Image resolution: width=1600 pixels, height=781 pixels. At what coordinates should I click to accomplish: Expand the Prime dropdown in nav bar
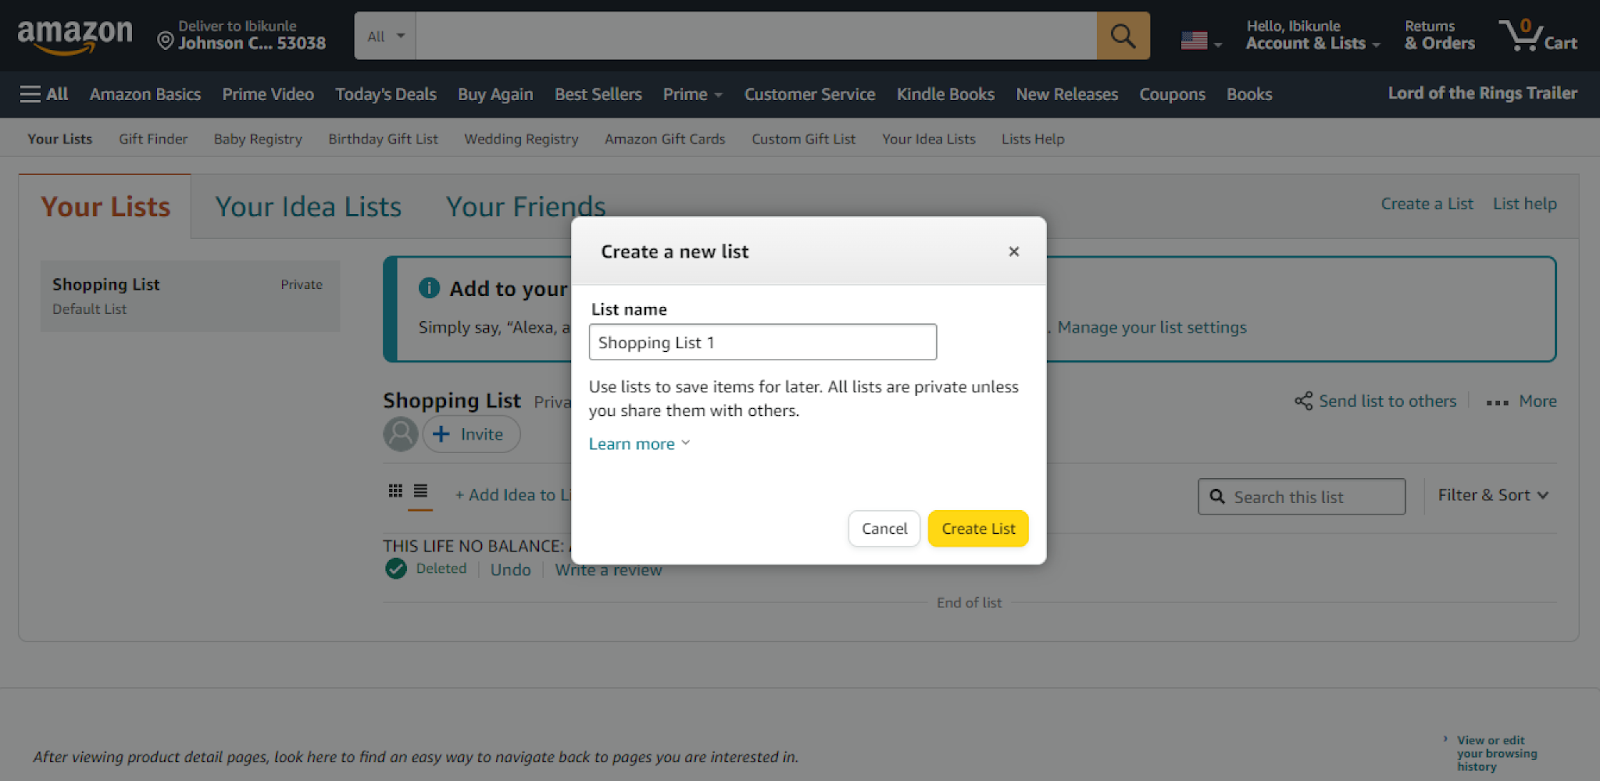pos(692,94)
